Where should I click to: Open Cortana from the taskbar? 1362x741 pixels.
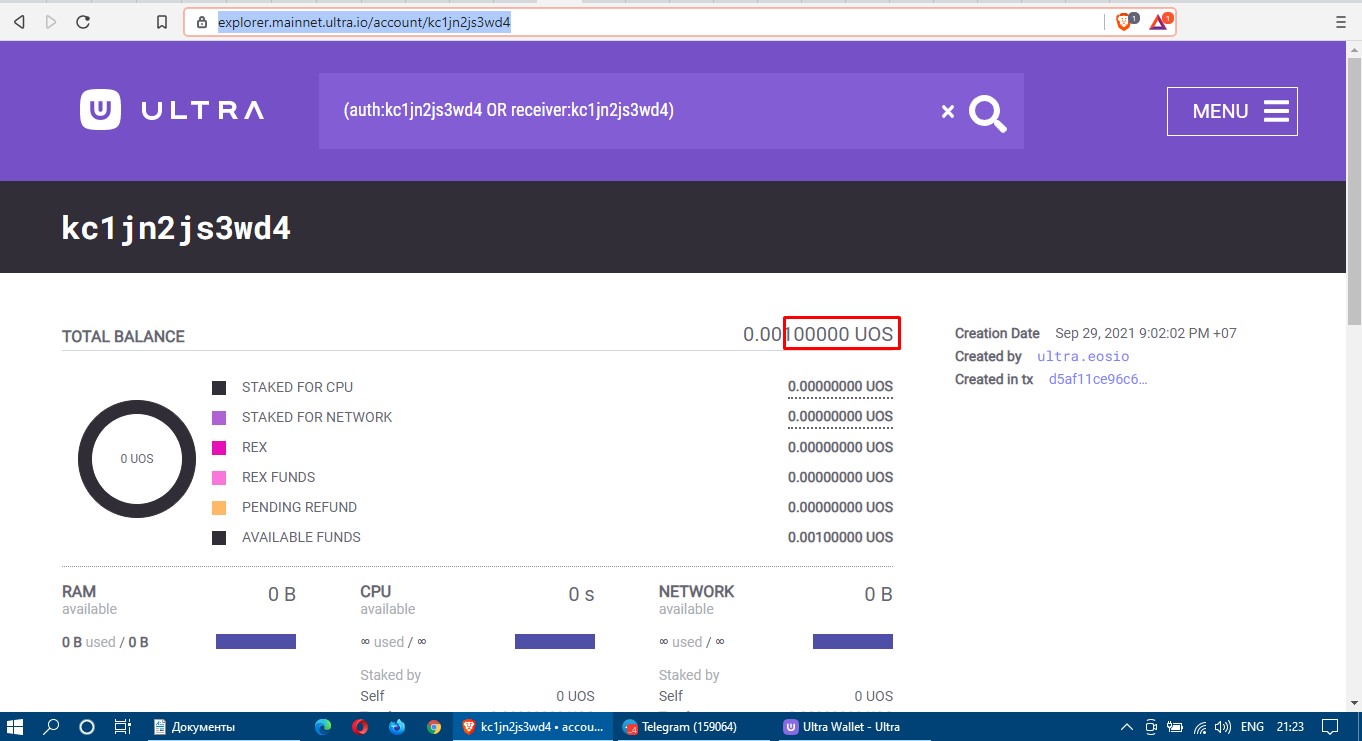86,726
